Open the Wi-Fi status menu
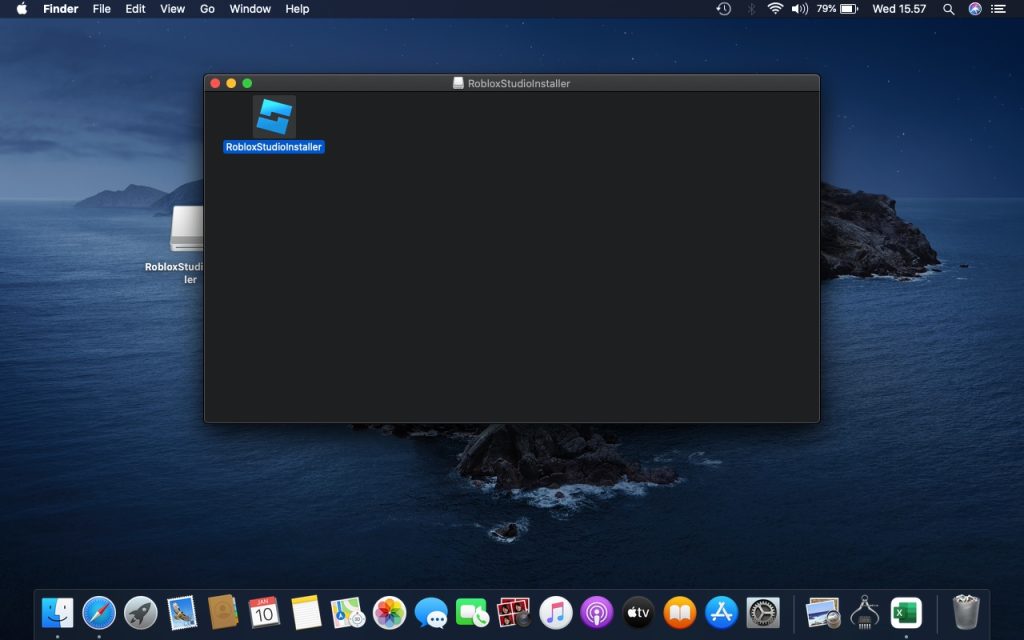Screen dimensions: 1024x640 [775, 8]
